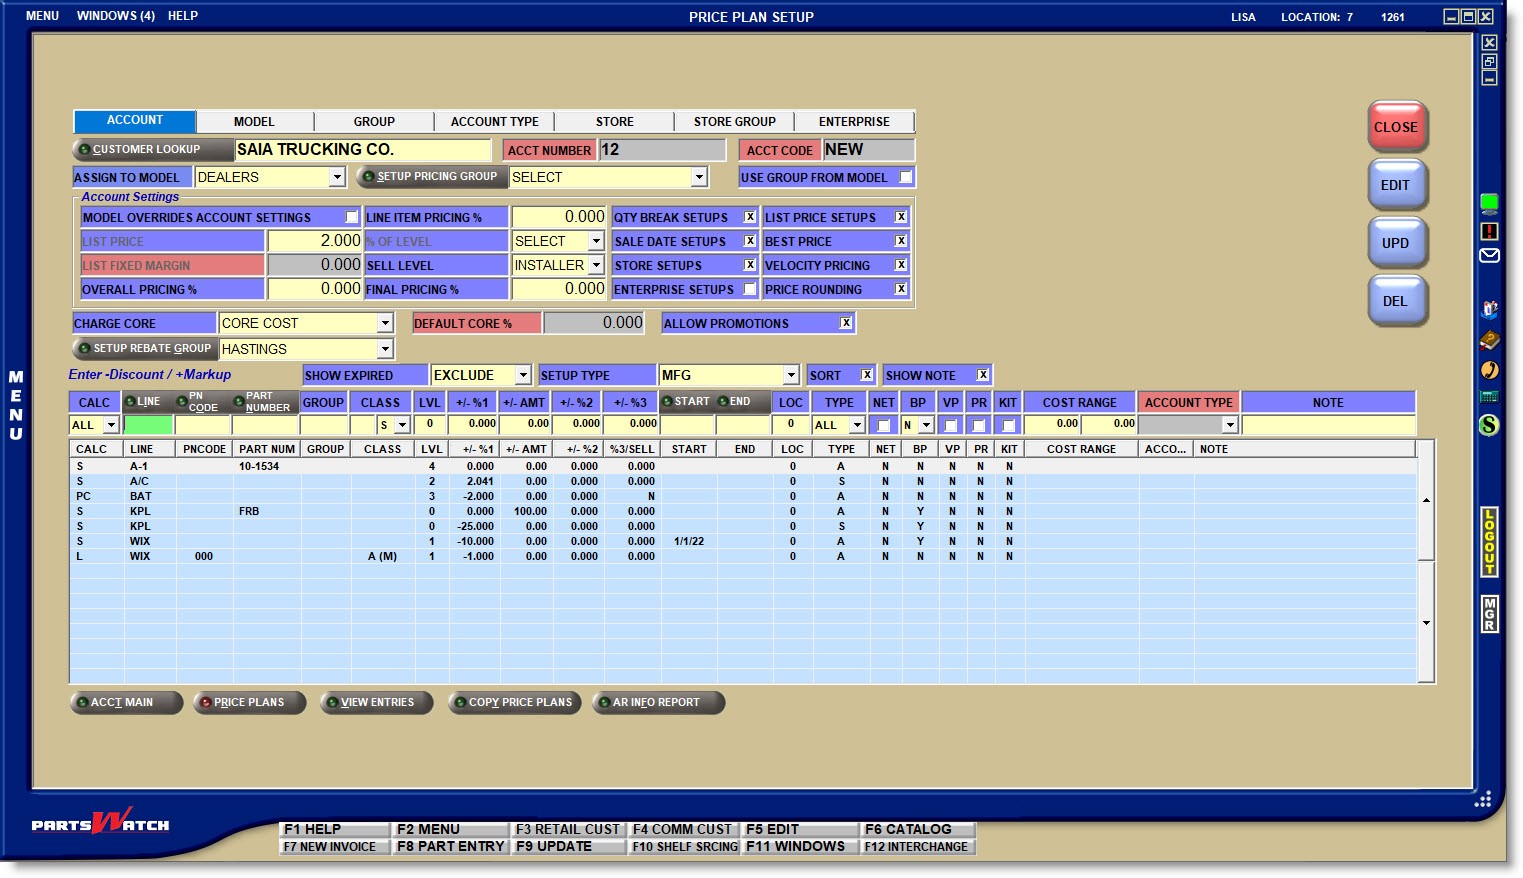Open the teal calculator icon
1523x878 pixels.
point(1489,397)
